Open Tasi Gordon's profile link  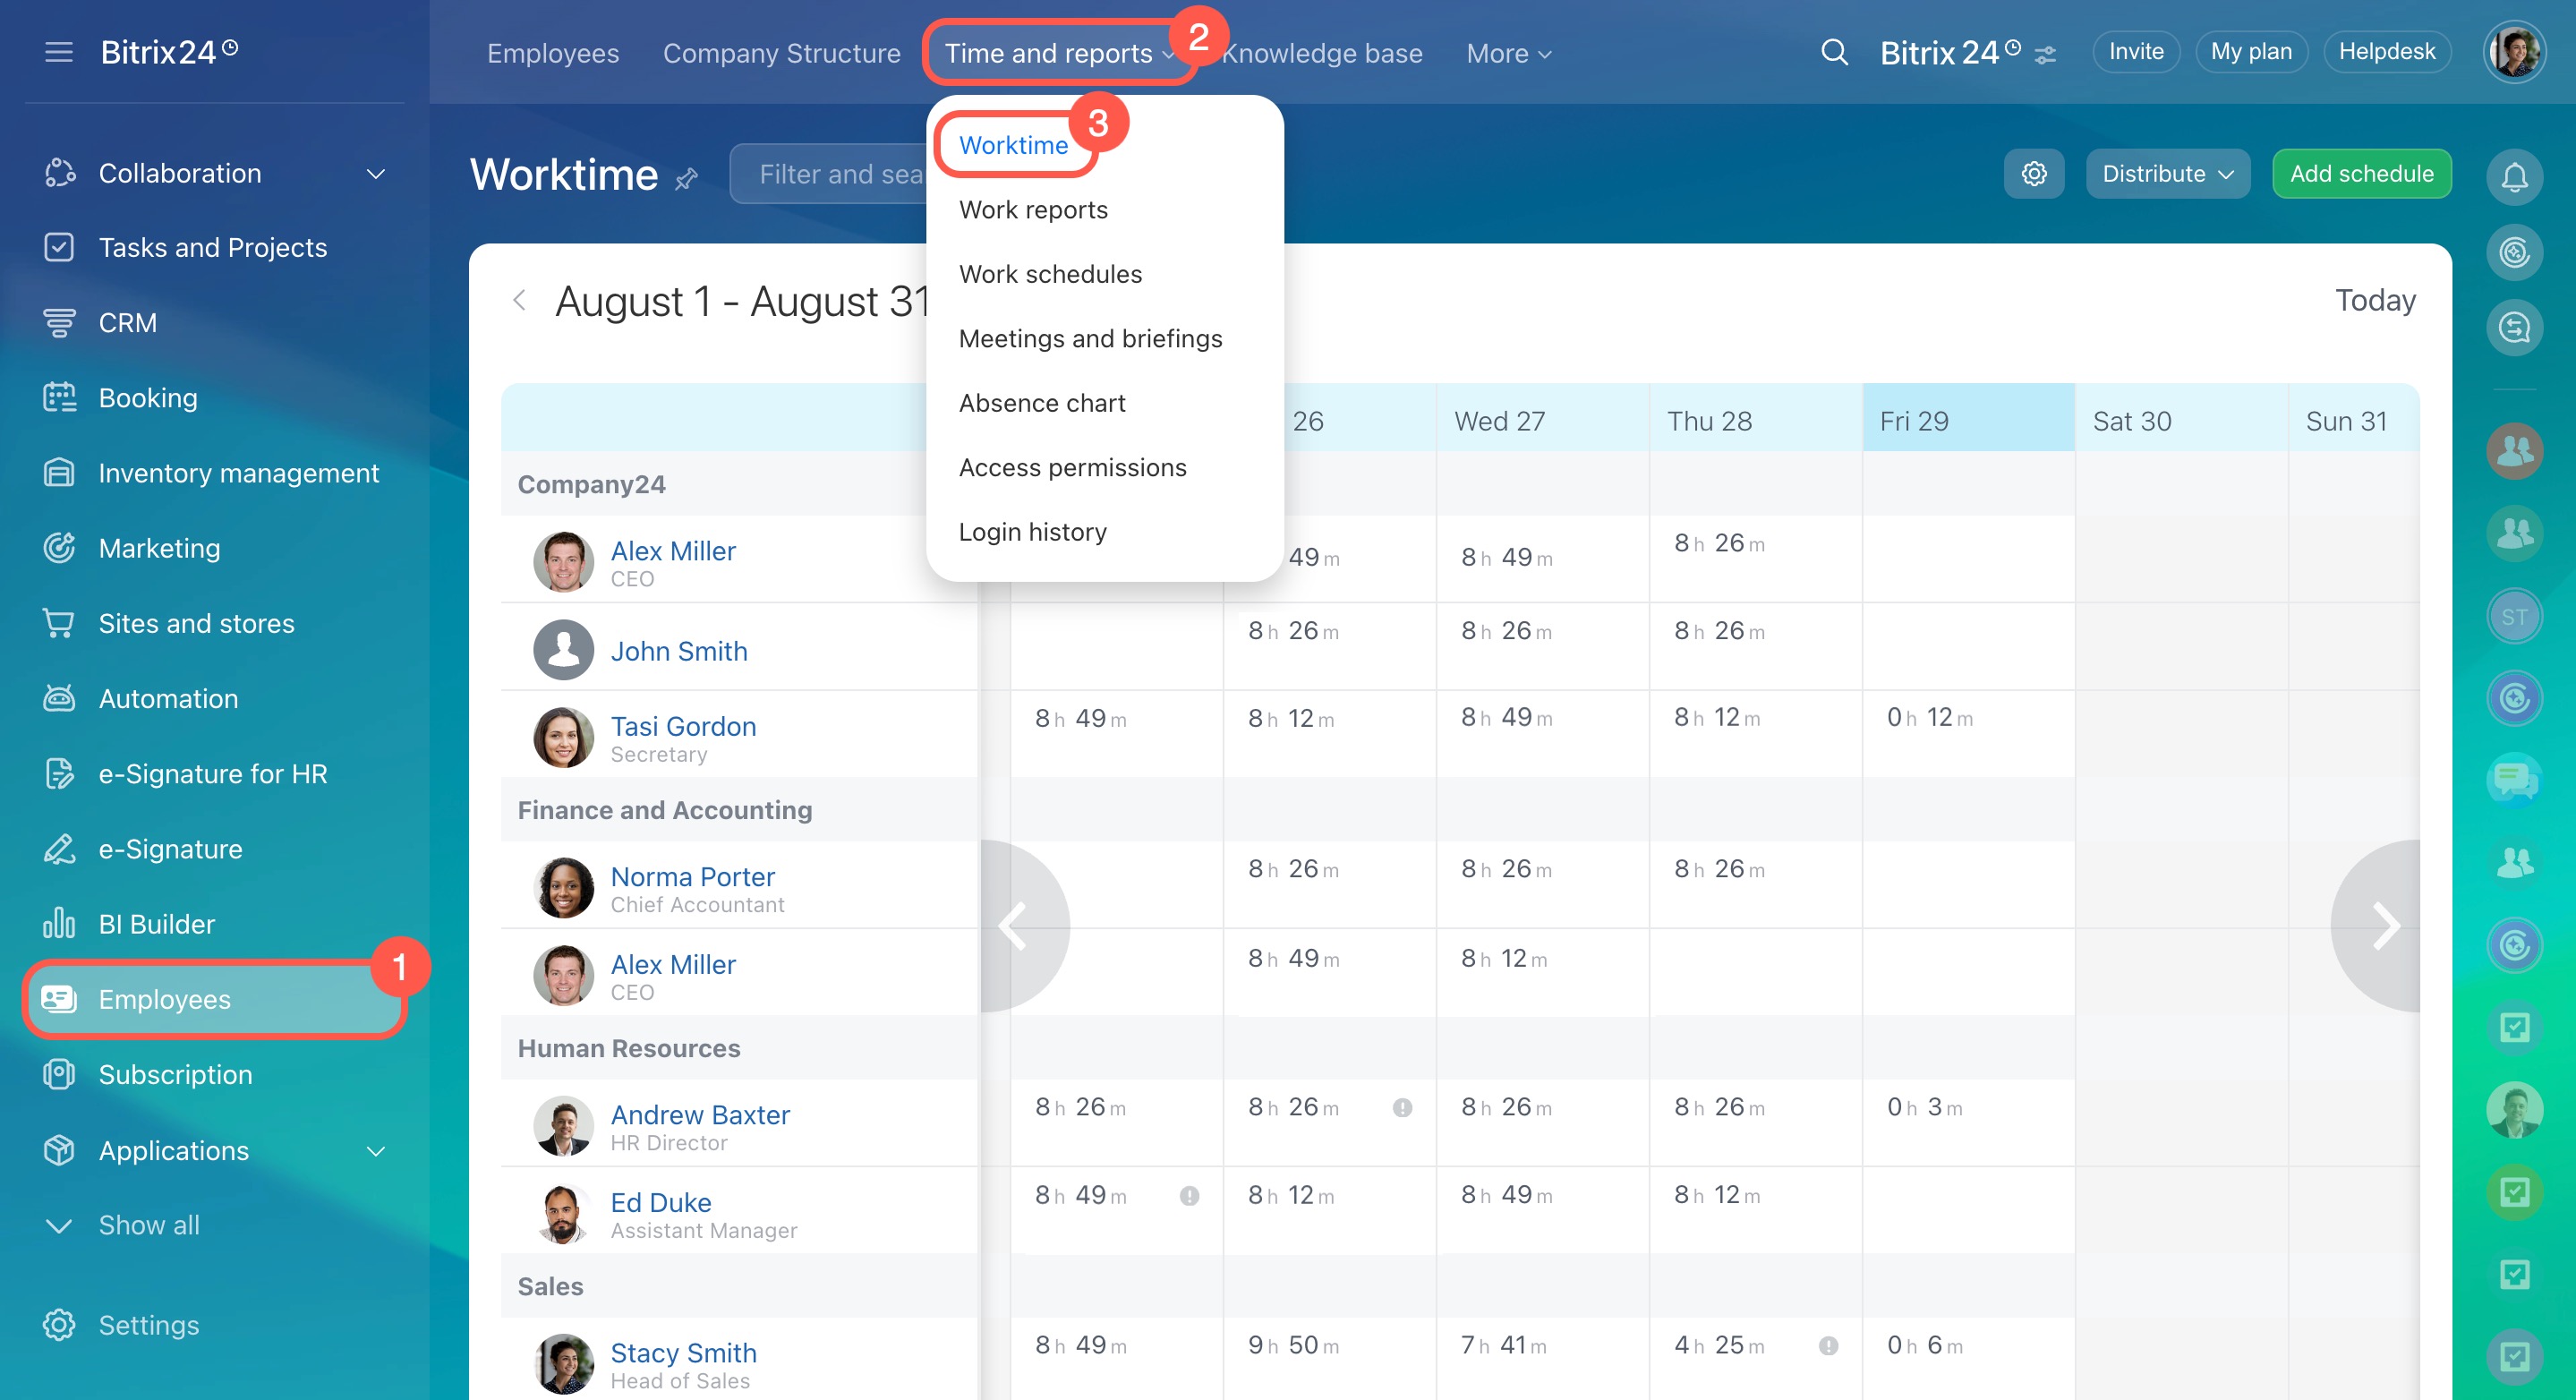(683, 726)
